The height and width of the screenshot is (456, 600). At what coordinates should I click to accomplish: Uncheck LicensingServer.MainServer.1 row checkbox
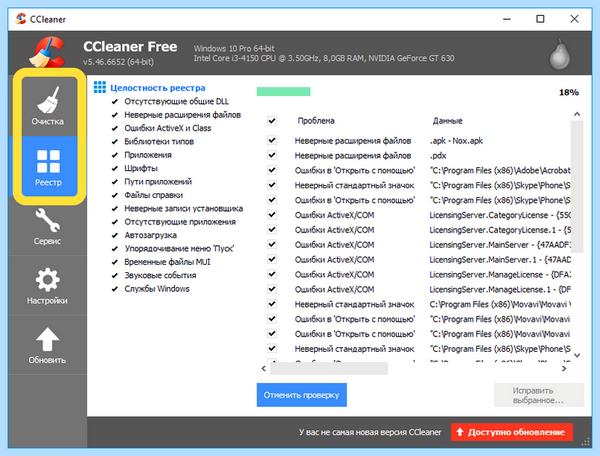(272, 259)
